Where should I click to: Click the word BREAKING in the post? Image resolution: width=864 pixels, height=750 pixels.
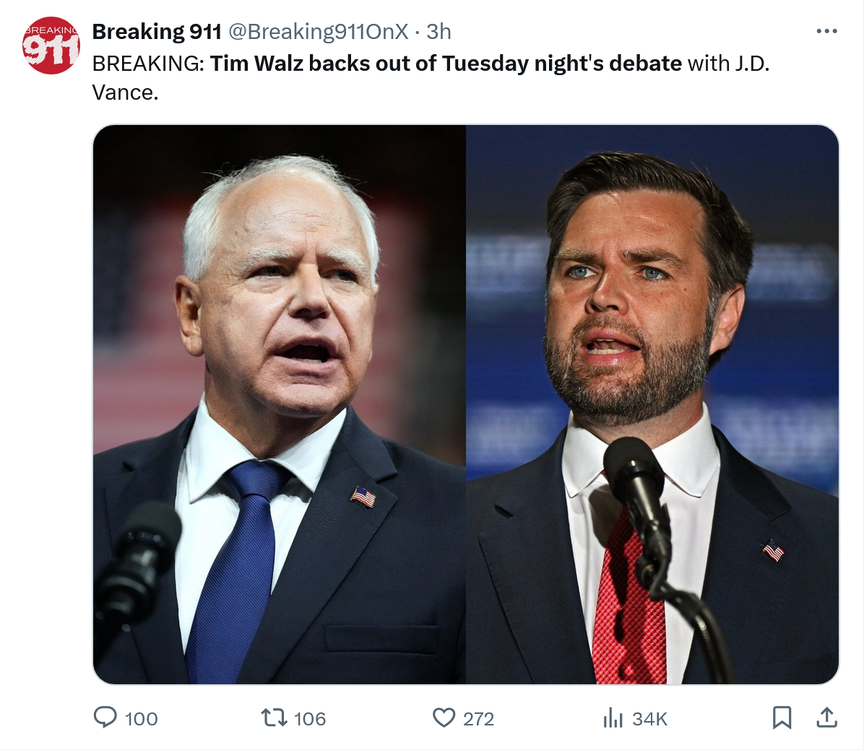(x=147, y=63)
